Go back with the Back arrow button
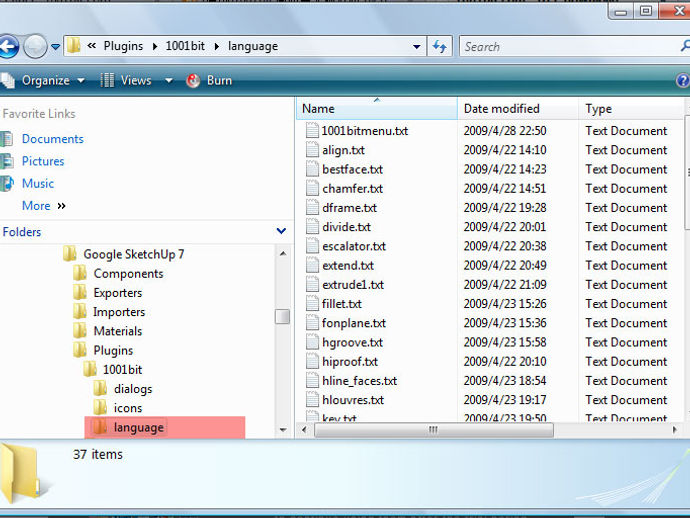Screen dimensions: 690x518 coord(8,46)
